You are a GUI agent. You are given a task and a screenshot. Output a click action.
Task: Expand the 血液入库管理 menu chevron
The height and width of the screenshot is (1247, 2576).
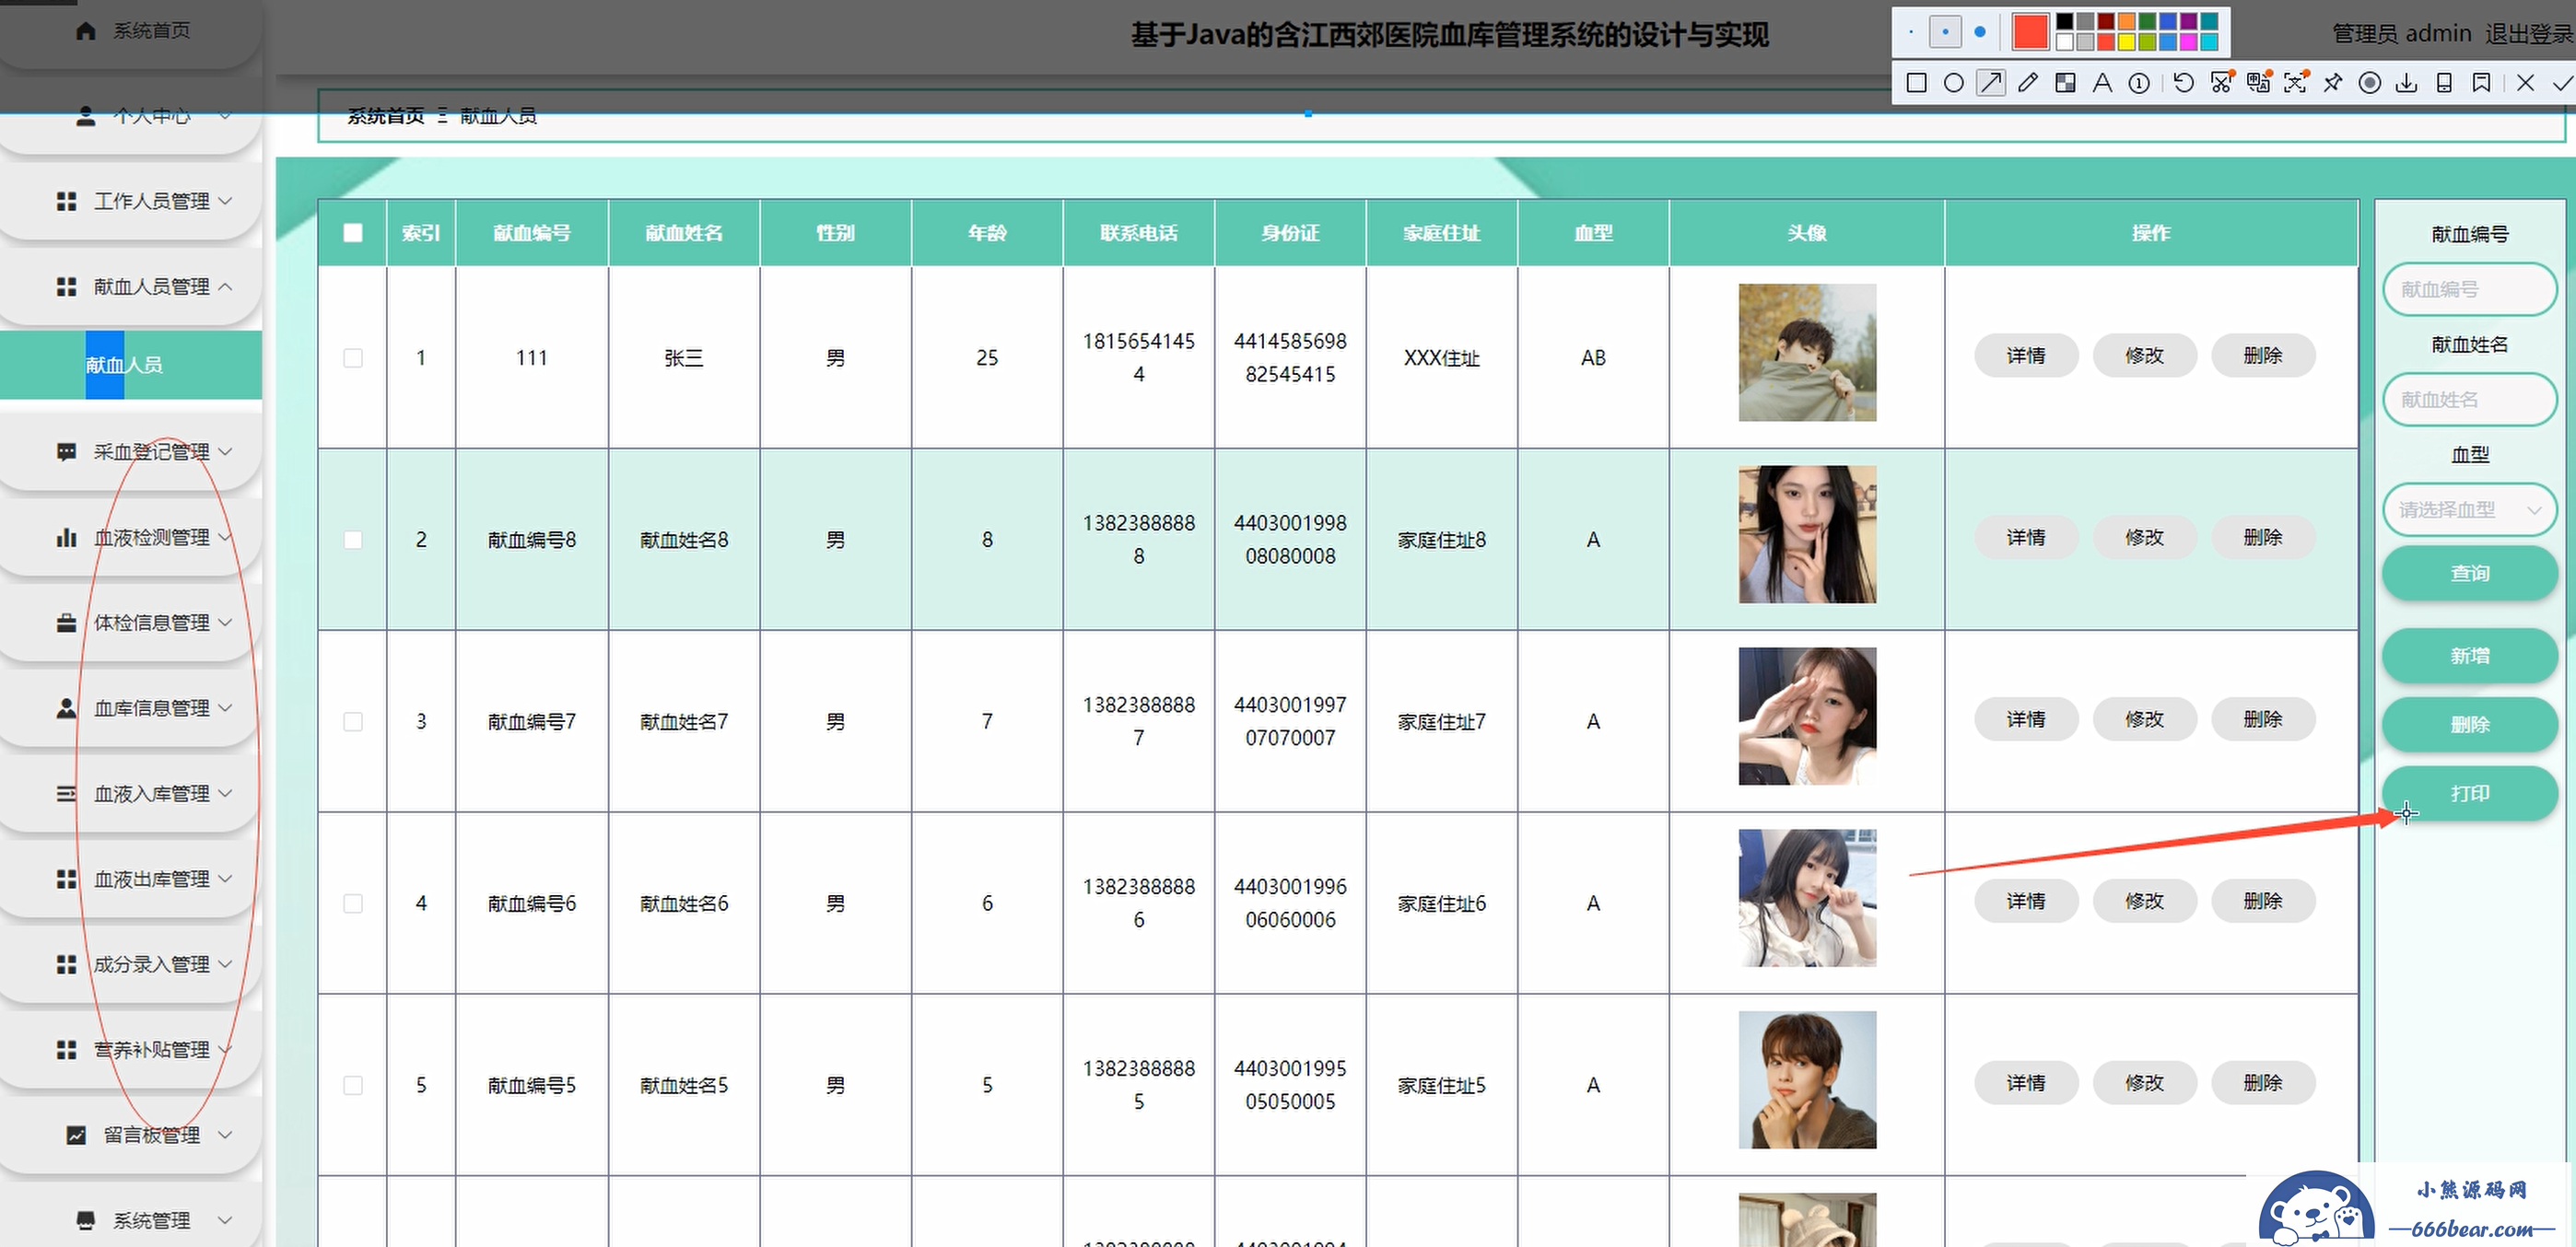[226, 794]
